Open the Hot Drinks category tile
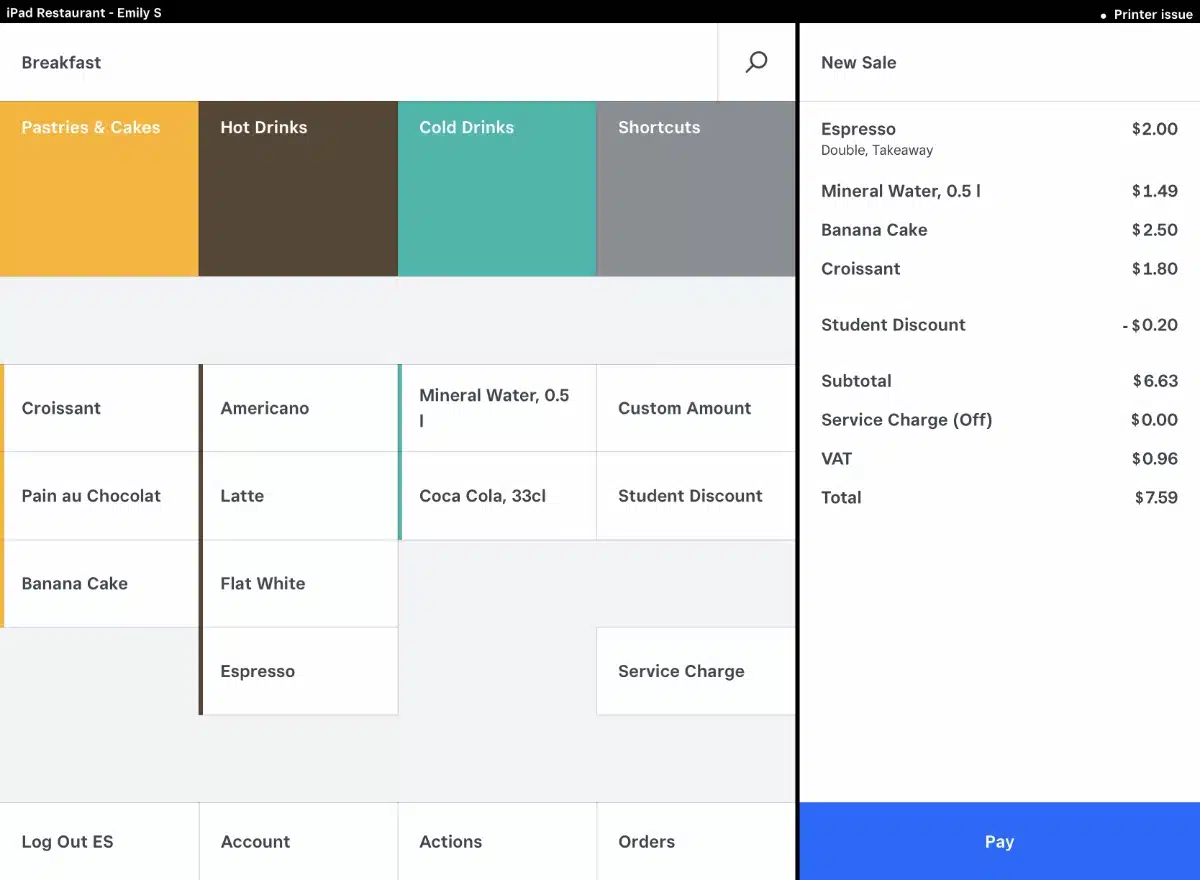 [x=298, y=188]
